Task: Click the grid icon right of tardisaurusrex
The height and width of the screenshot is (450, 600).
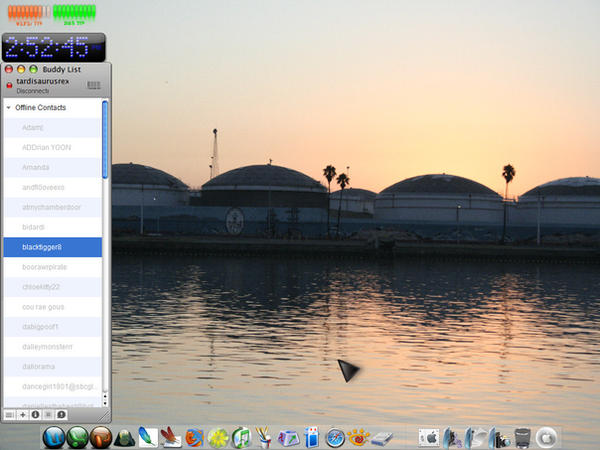Action: coord(94,85)
